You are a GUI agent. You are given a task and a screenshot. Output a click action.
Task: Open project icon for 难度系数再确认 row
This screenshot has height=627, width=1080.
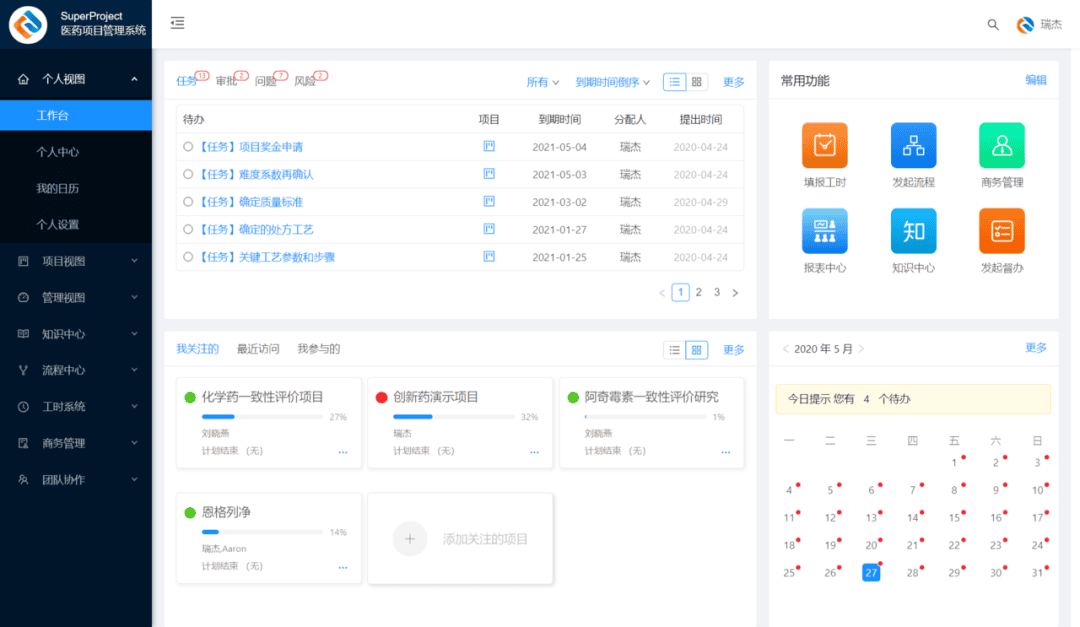coord(489,174)
